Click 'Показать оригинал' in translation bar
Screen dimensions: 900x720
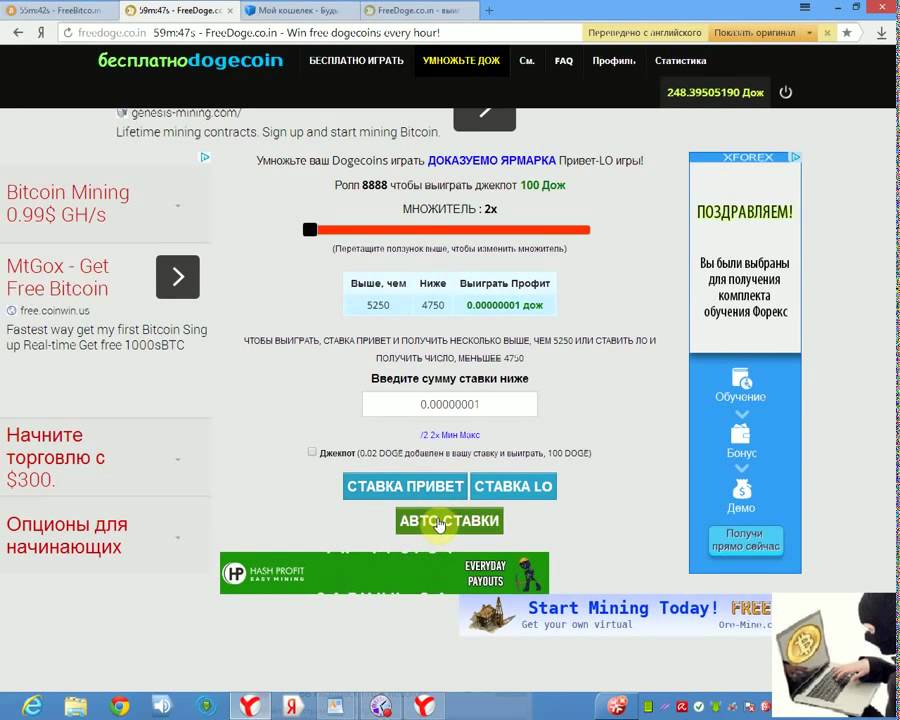[x=754, y=33]
